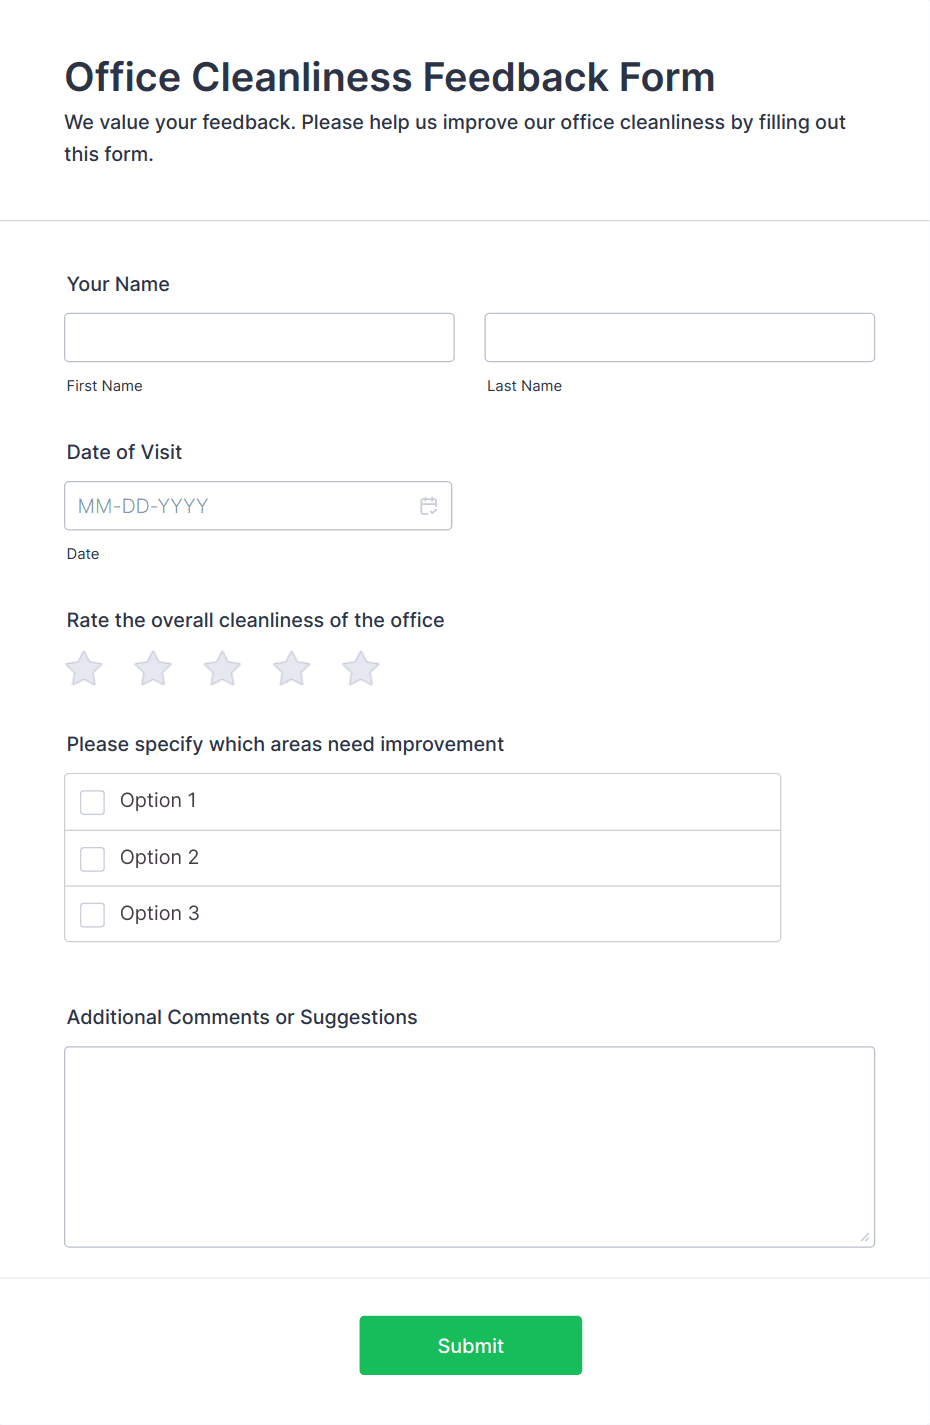Image resolution: width=930 pixels, height=1425 pixels.
Task: Check the Option 1 checkbox
Action: coord(92,802)
